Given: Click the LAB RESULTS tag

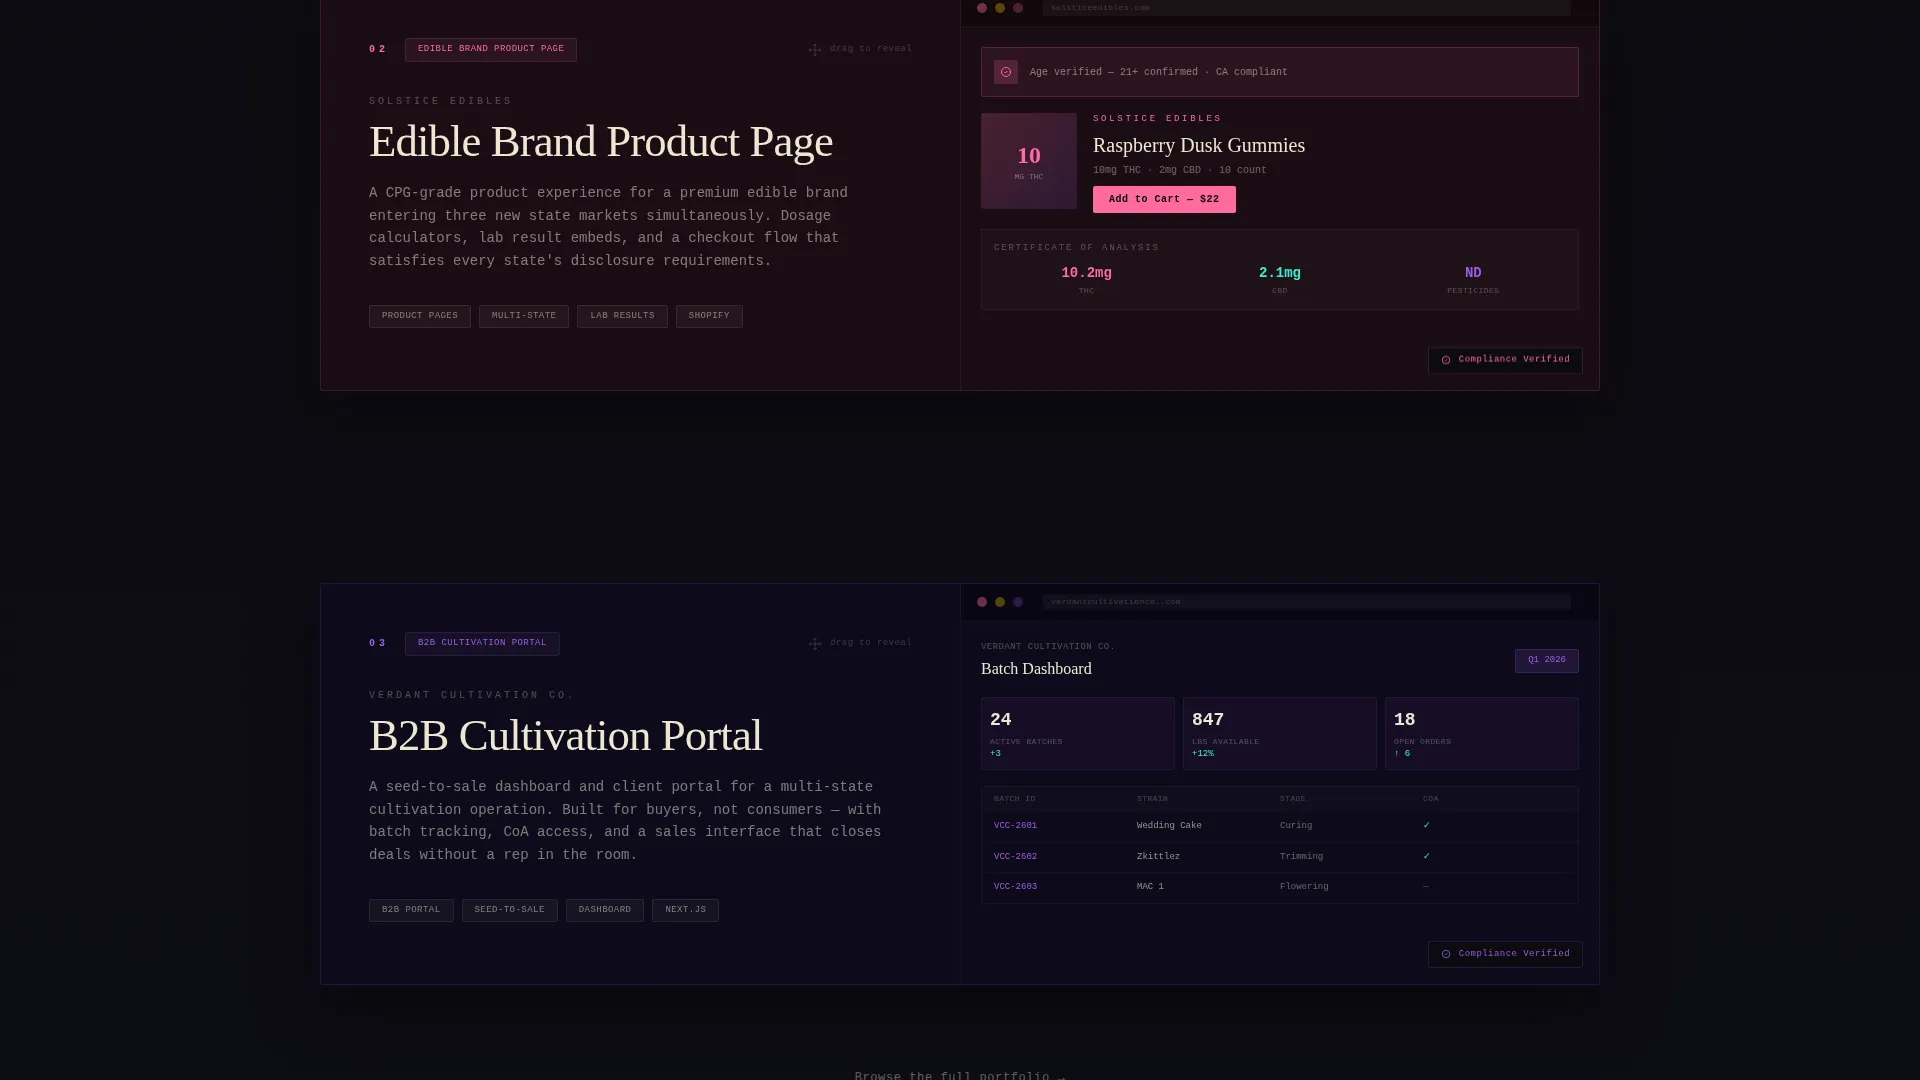Looking at the screenshot, I should [622, 316].
